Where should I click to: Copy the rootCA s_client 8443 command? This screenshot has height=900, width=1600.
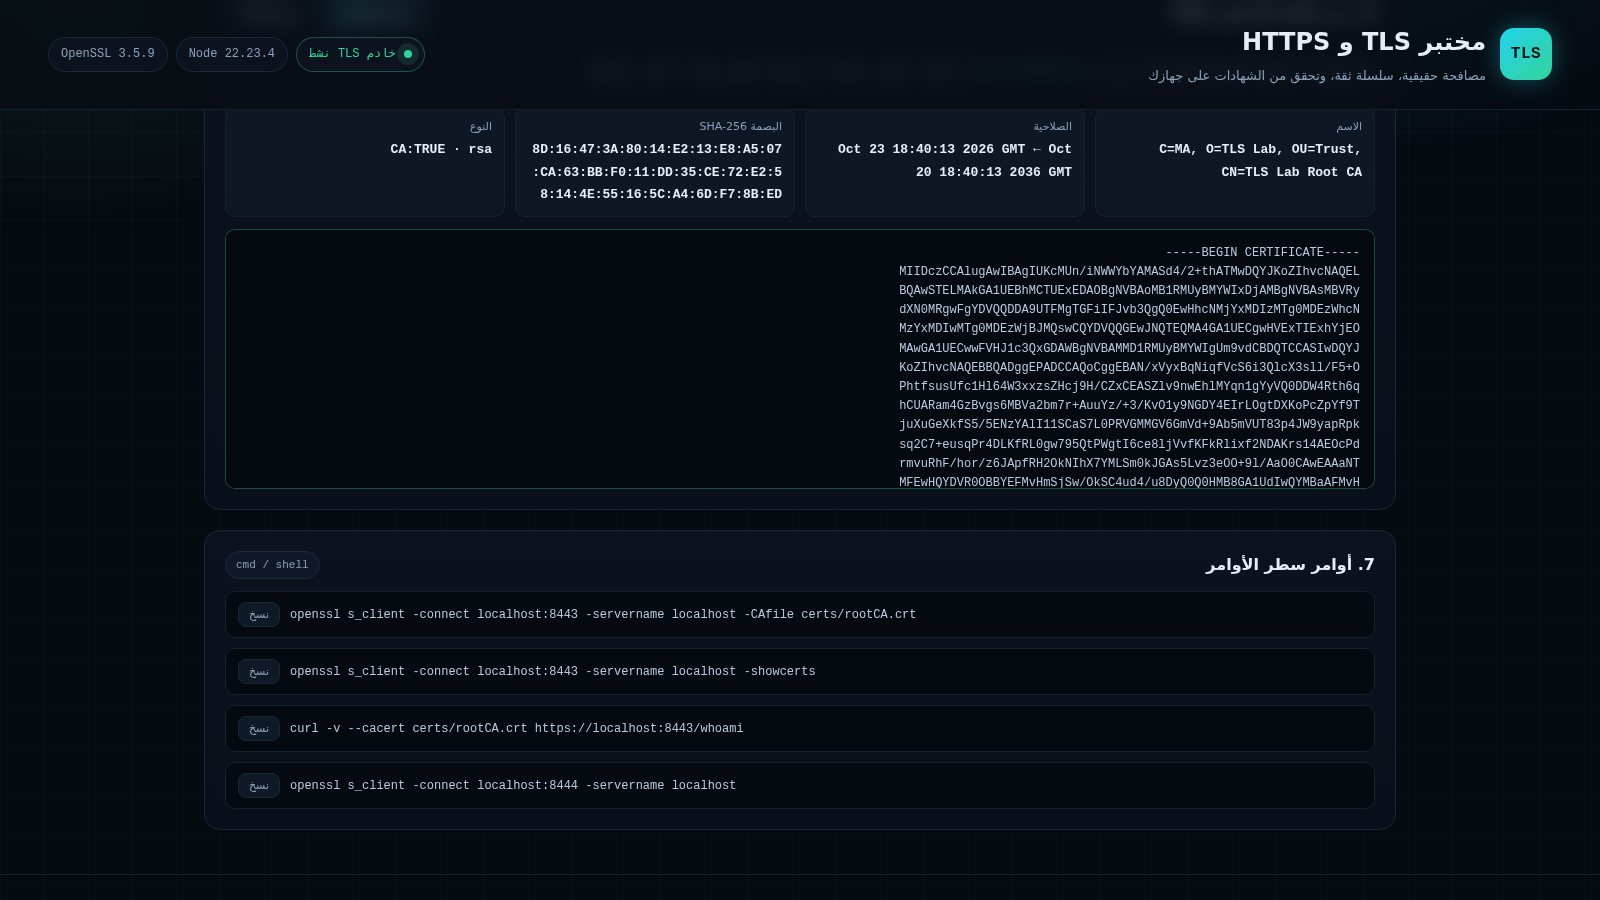point(259,615)
